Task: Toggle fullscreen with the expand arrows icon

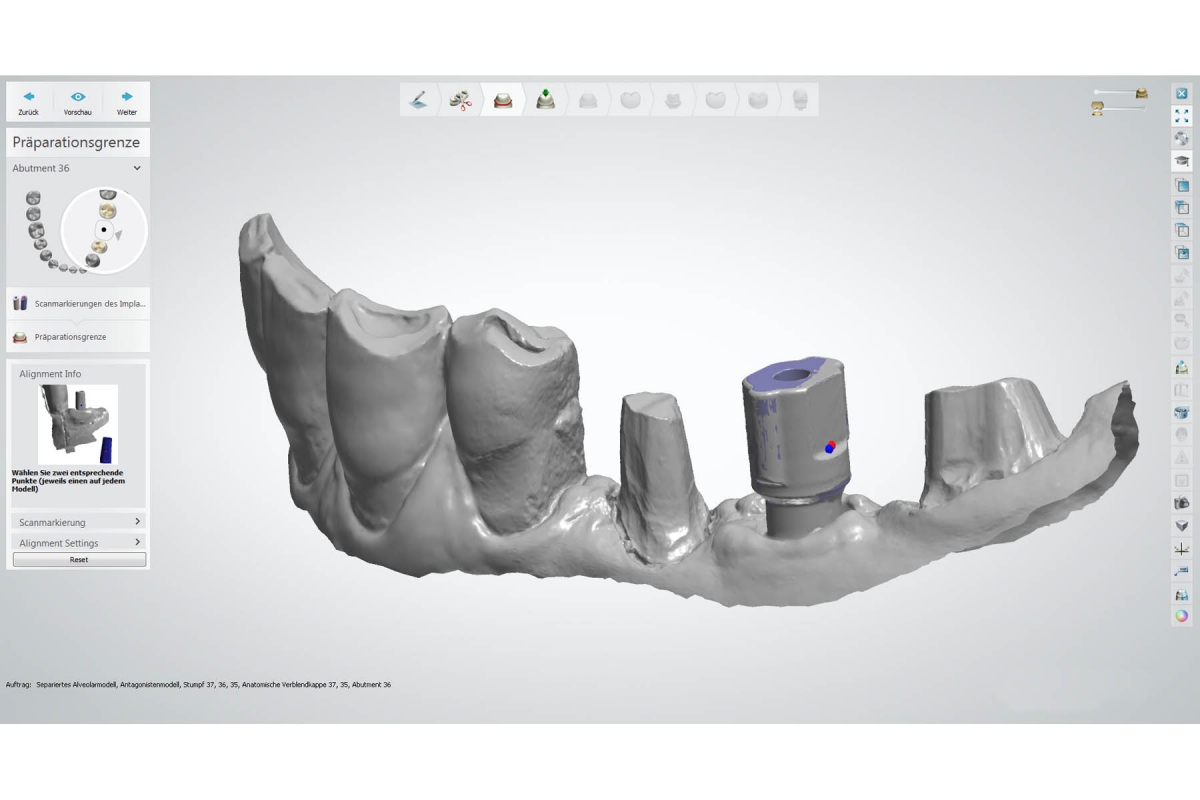Action: point(1181,116)
